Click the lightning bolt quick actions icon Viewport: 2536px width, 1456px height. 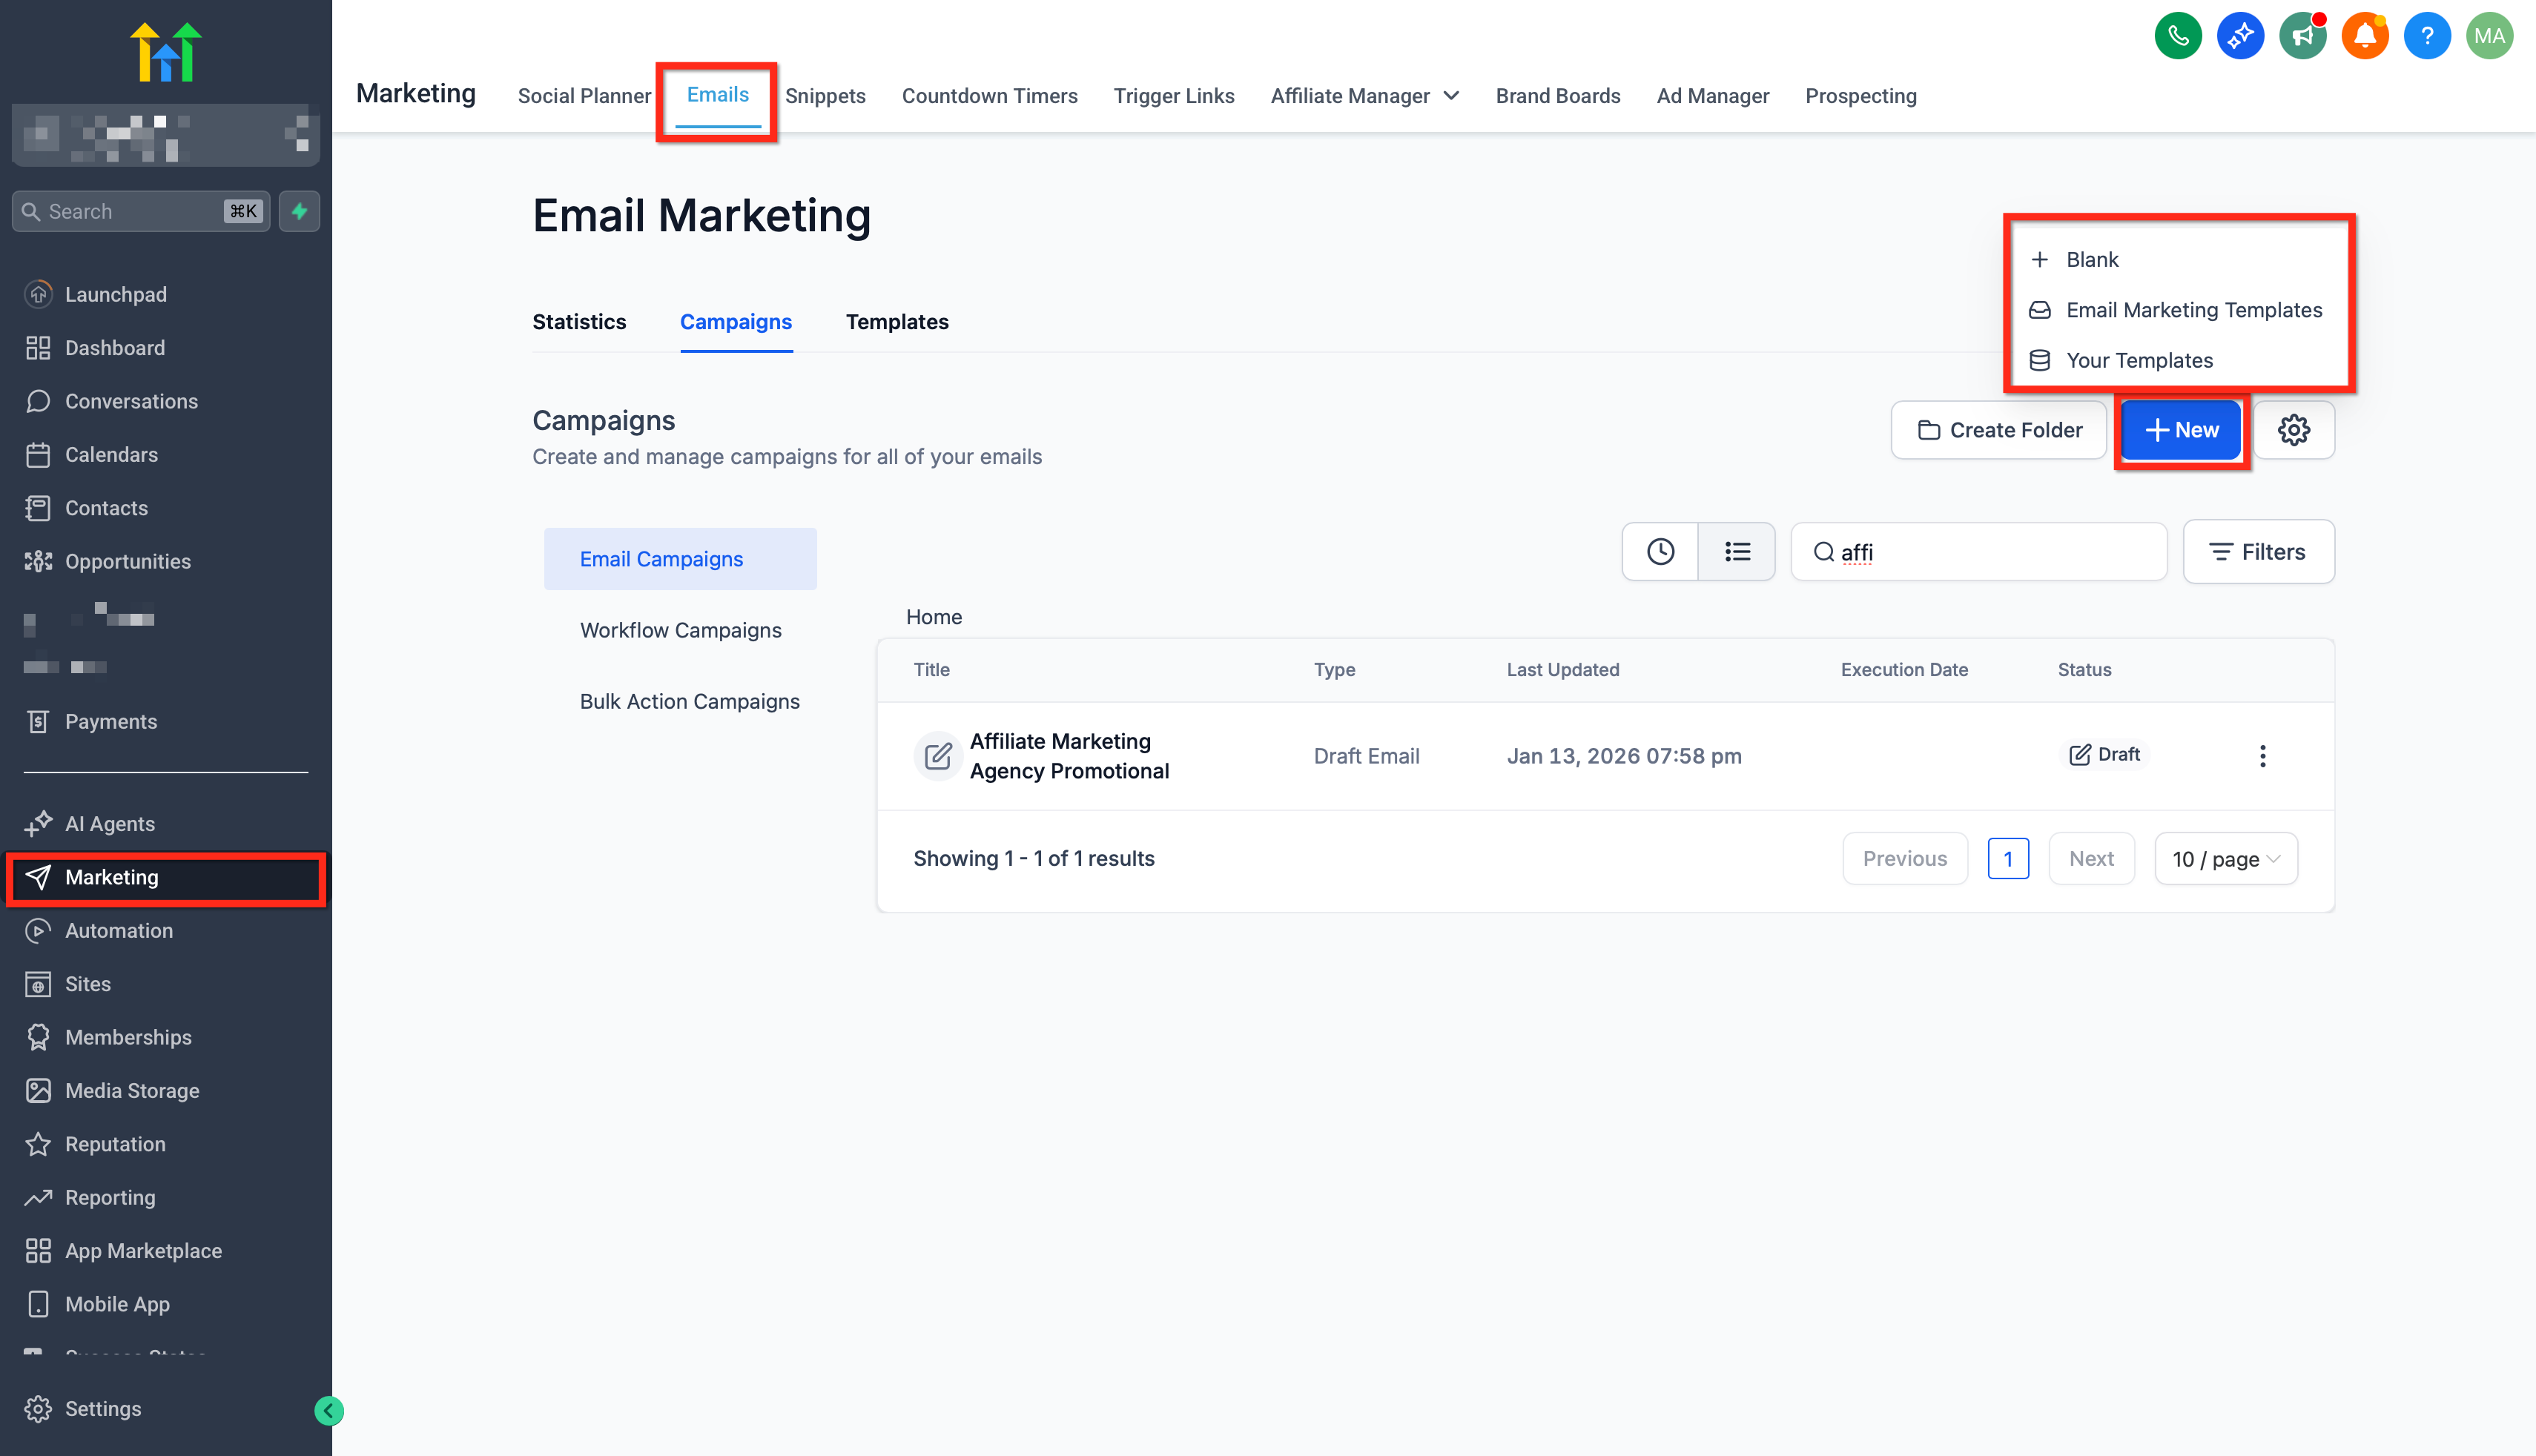pos(299,211)
